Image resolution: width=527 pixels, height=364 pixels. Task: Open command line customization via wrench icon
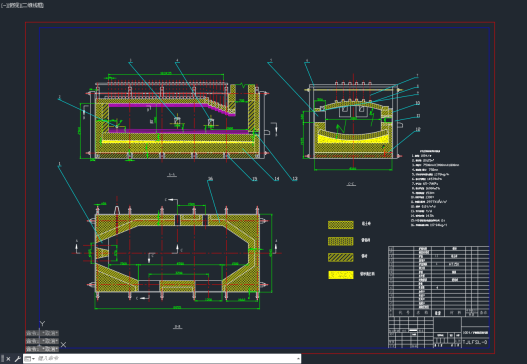coord(17,359)
